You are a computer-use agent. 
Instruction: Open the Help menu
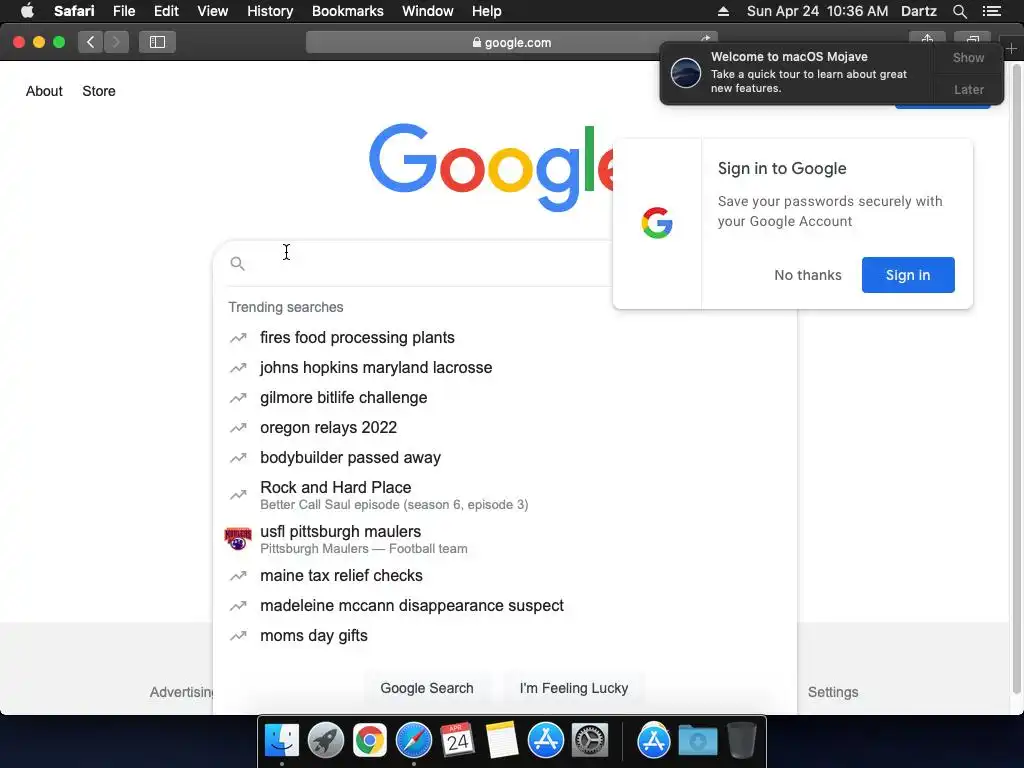487,11
